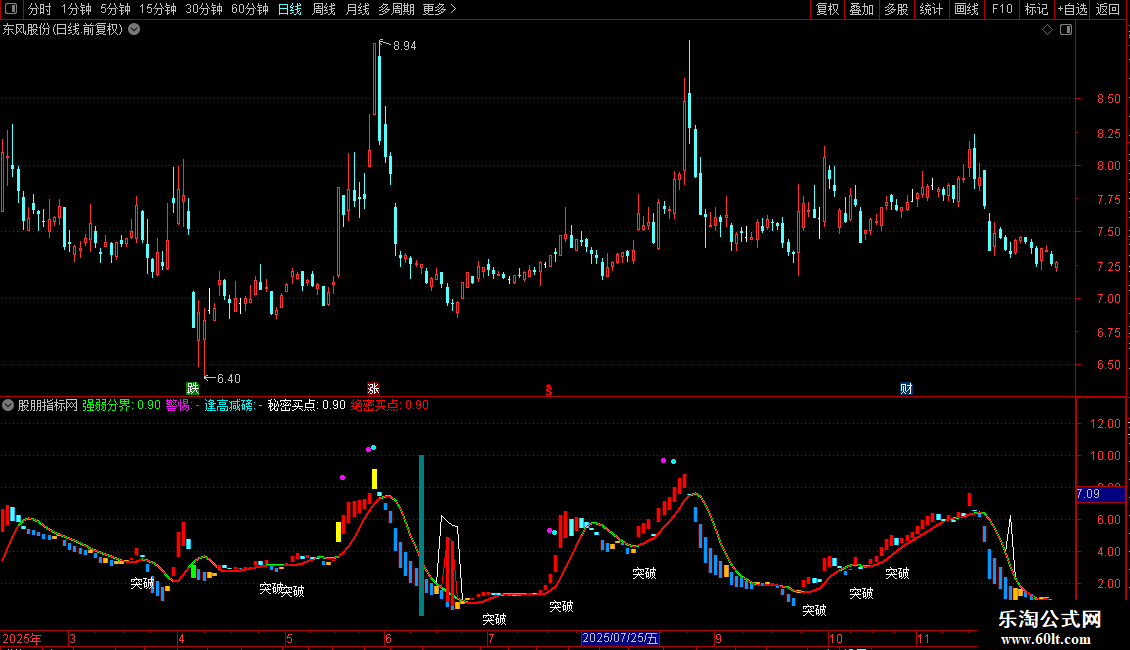Click the 强弱分界: 0.90 indicator label
This screenshot has width=1130, height=650.
coord(121,405)
